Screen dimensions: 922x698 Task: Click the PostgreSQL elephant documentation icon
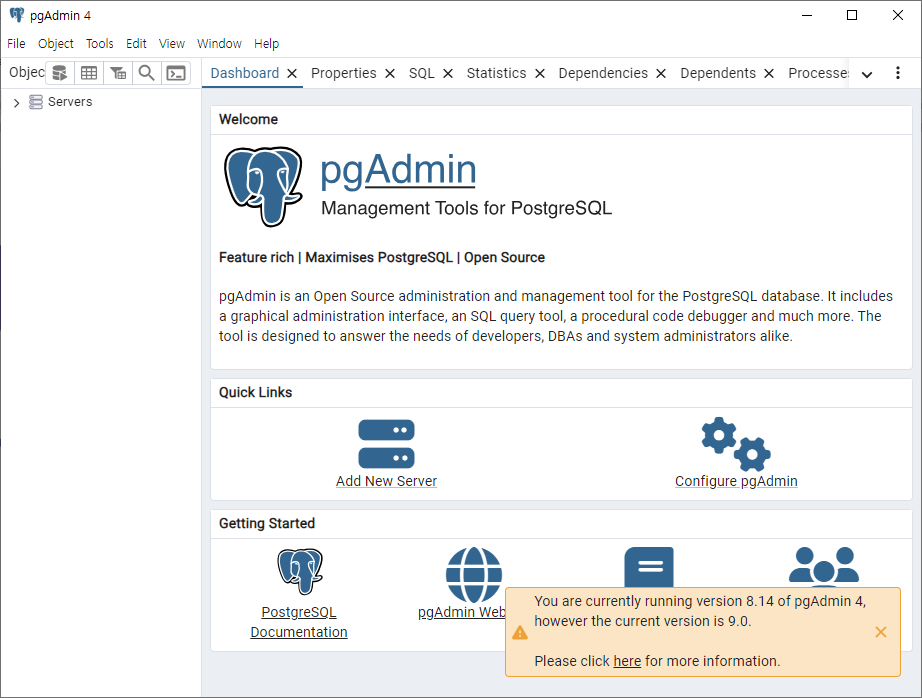click(x=300, y=570)
